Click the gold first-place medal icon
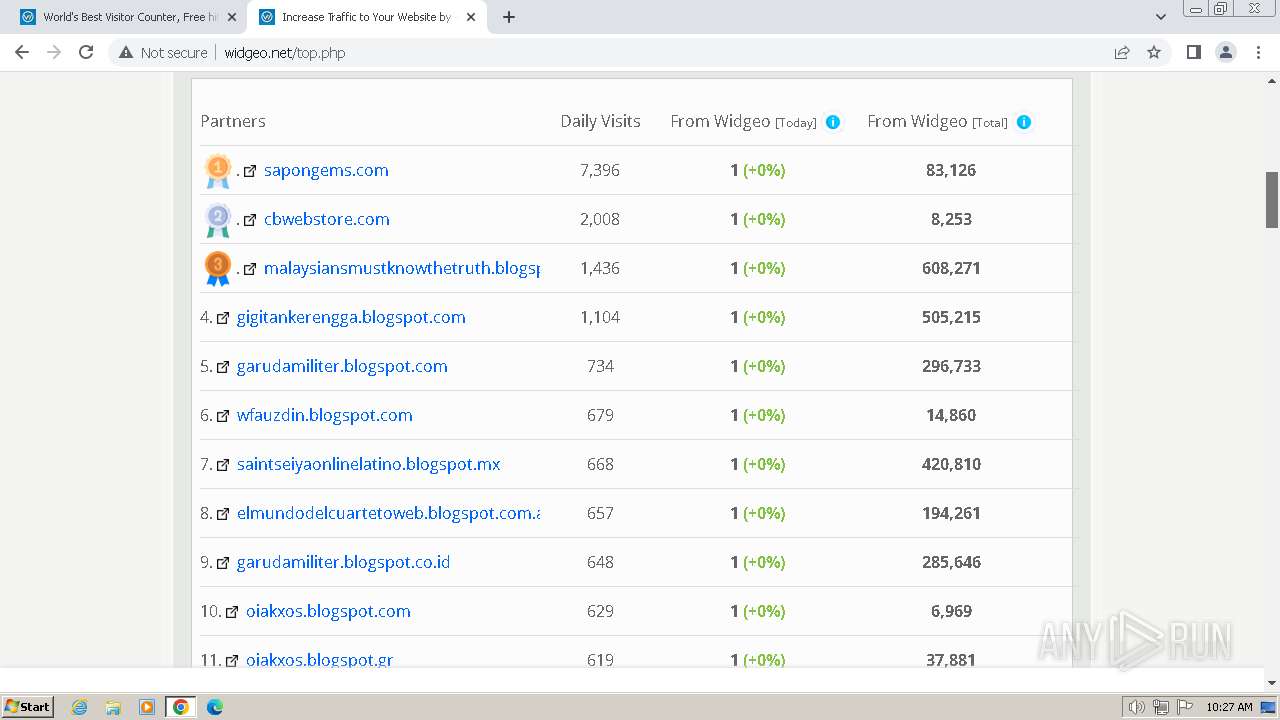 [x=217, y=171]
